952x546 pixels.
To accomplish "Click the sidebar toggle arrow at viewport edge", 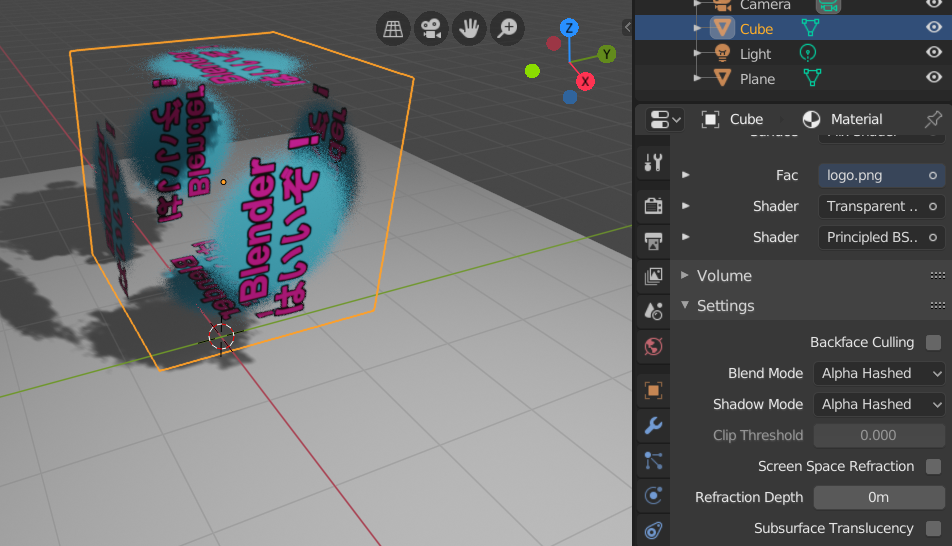I will 627,27.
